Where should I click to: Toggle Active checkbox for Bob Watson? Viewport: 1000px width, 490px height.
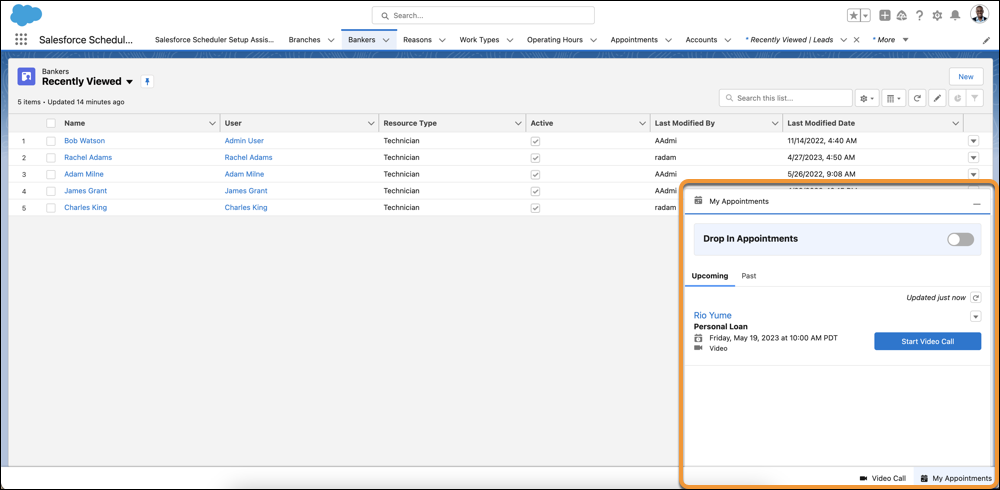[x=536, y=141]
